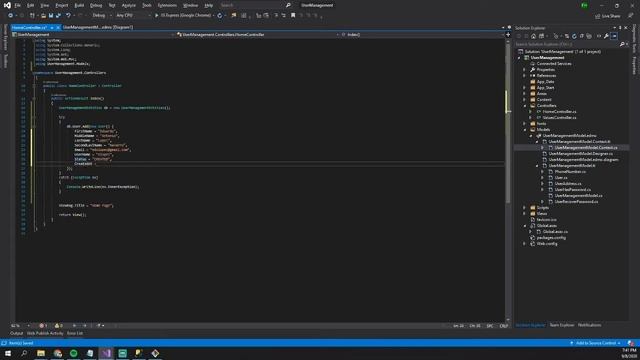Open the Tools menu
This screenshot has width=640, height=360.
click(147, 5)
